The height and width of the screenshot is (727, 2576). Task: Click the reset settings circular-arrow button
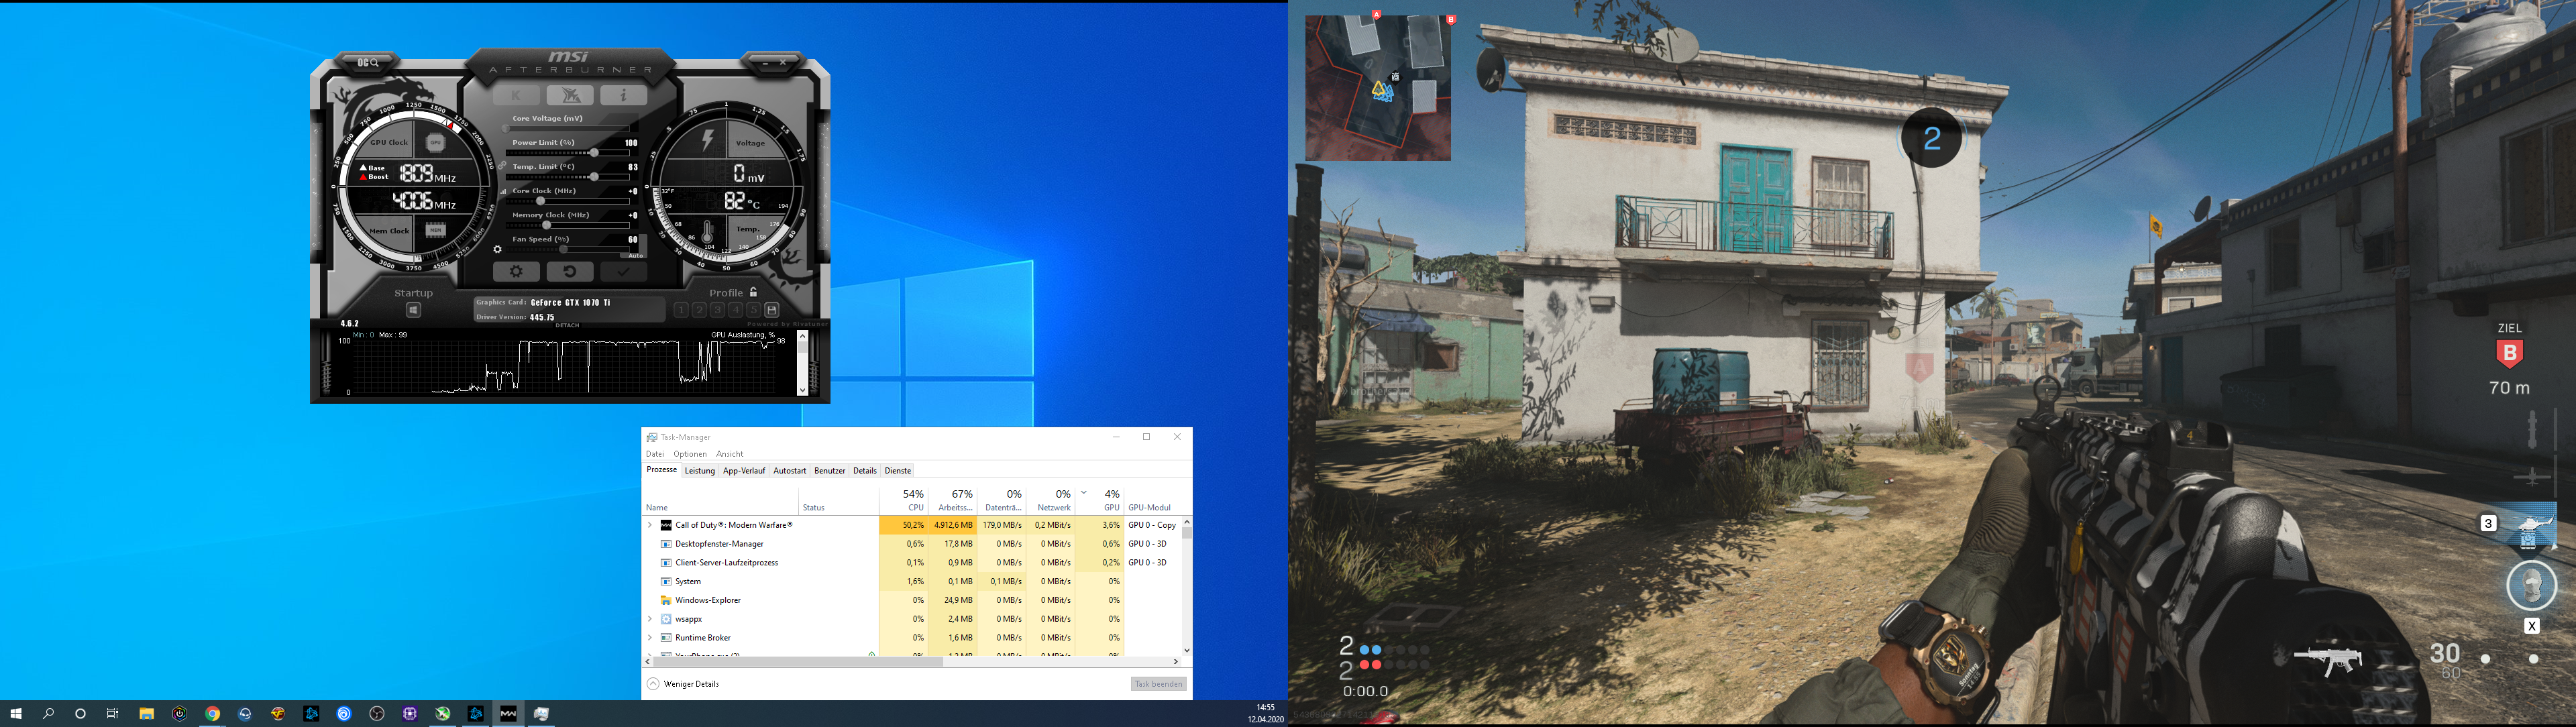(x=569, y=271)
